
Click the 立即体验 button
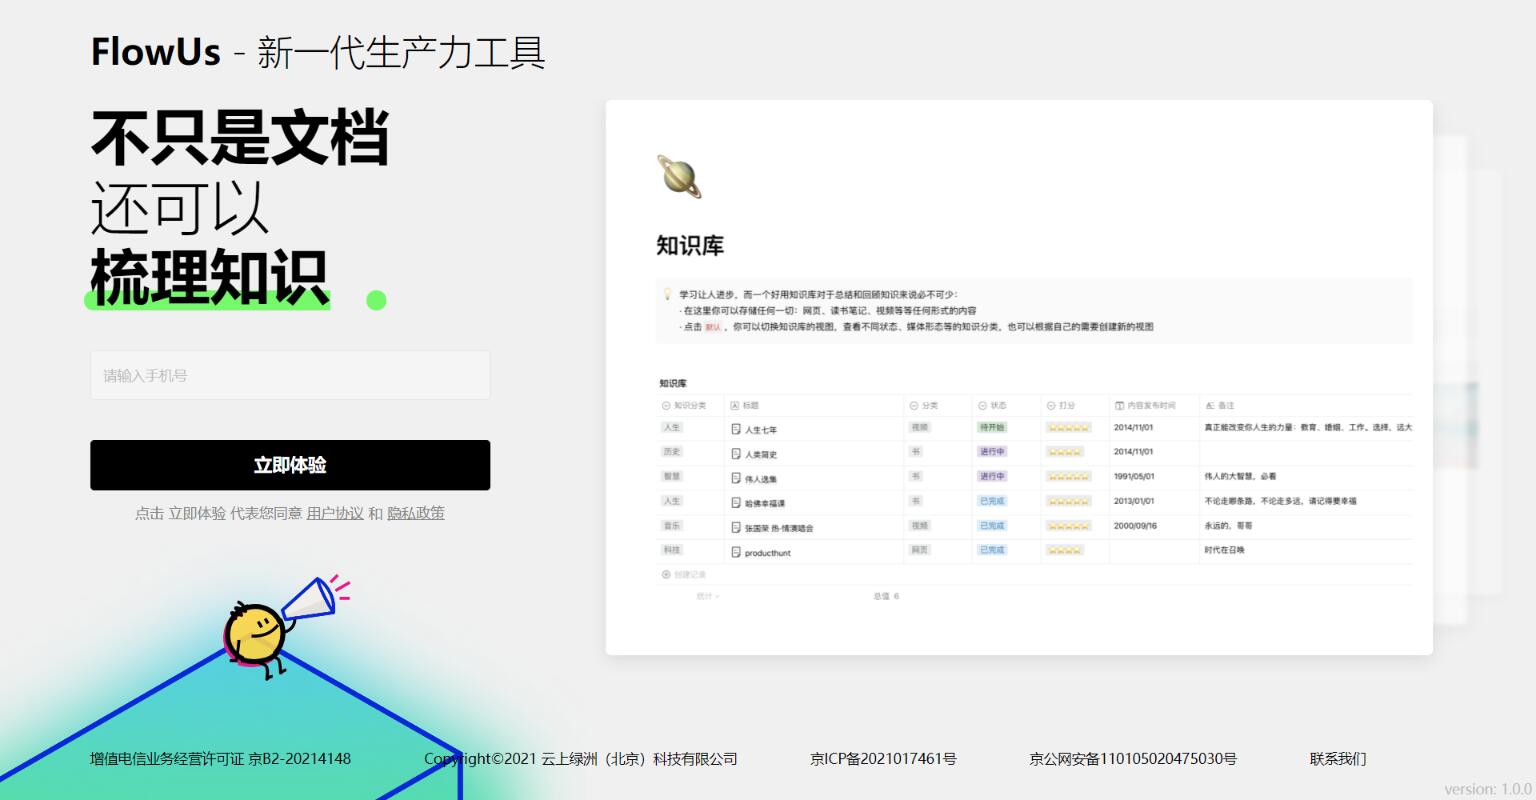pyautogui.click(x=290, y=465)
